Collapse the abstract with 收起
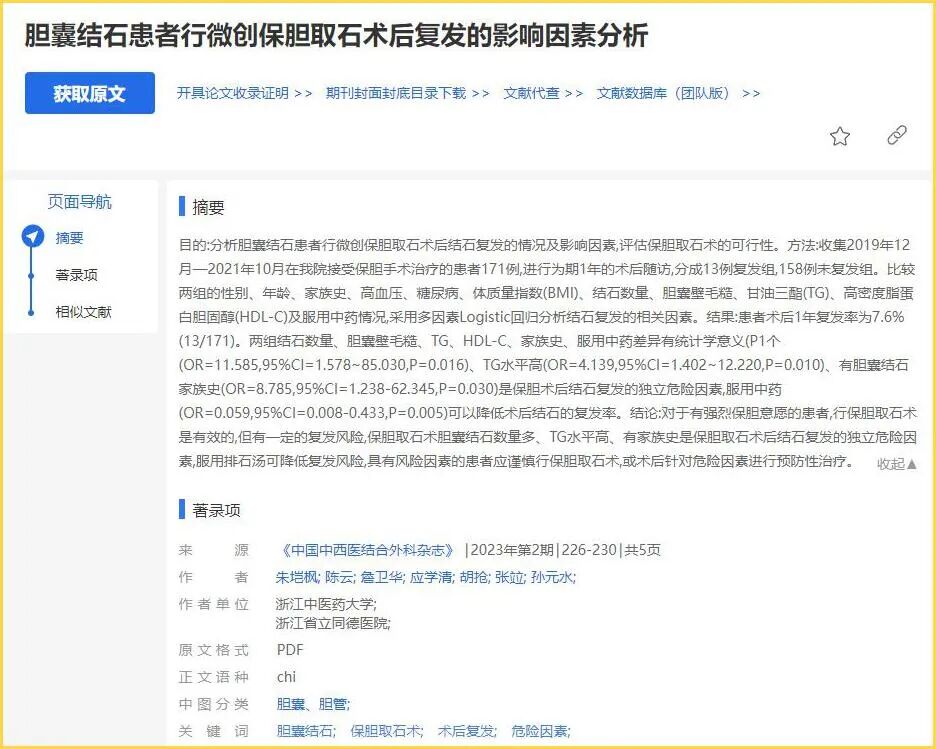Viewport: 936px width, 749px height. [x=897, y=464]
